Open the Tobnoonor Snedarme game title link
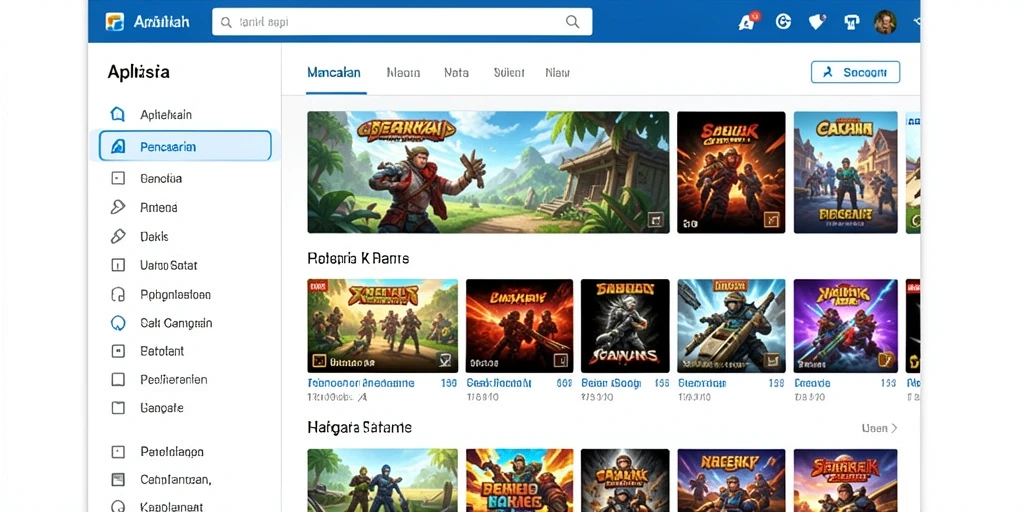Screen dimensions: 1024x512 (360, 383)
